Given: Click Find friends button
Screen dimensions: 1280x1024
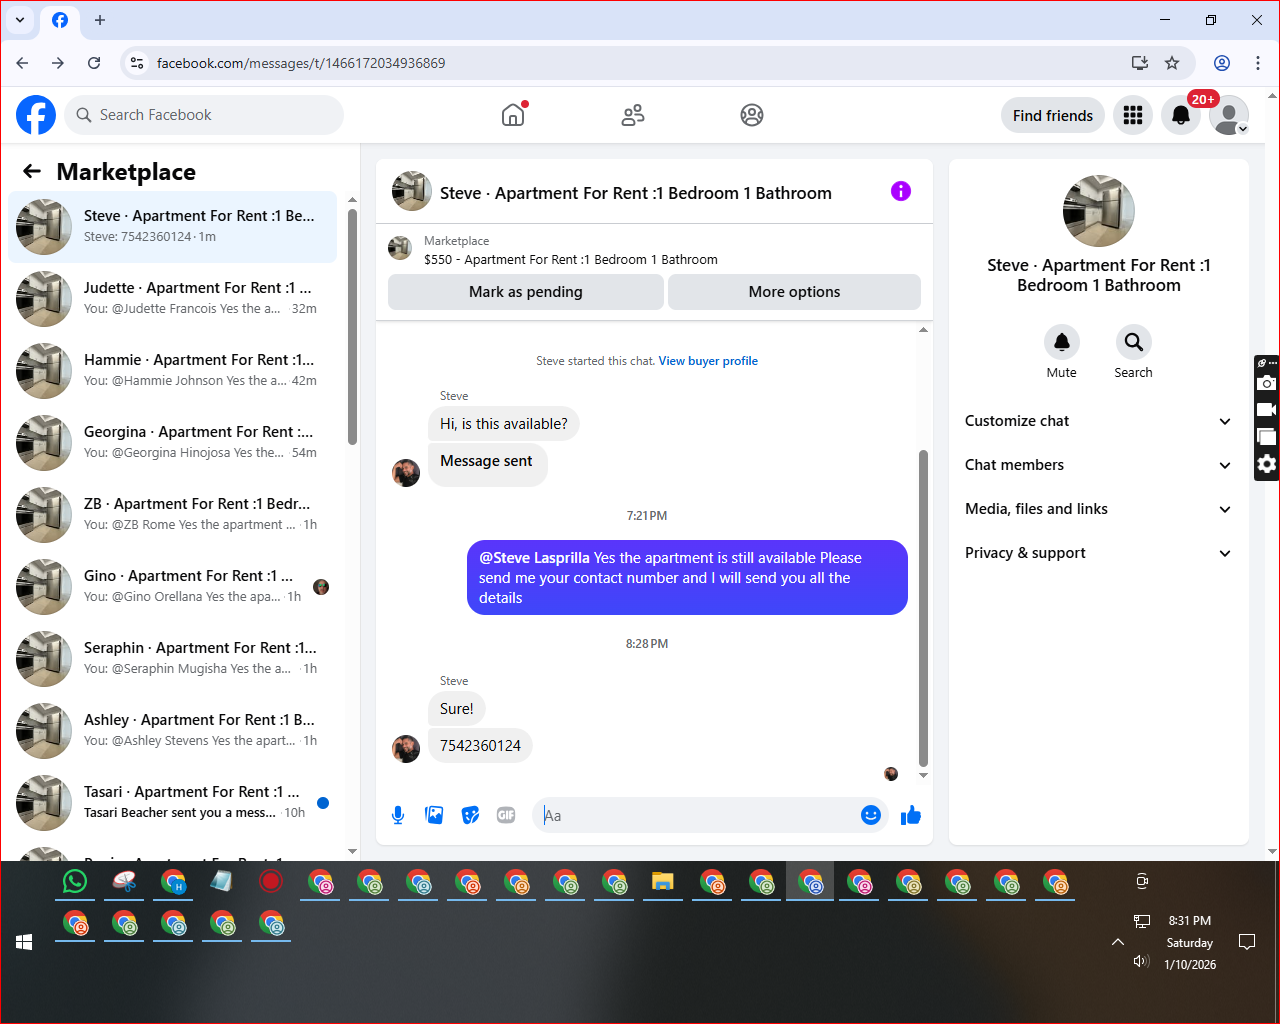Looking at the screenshot, I should [1053, 115].
